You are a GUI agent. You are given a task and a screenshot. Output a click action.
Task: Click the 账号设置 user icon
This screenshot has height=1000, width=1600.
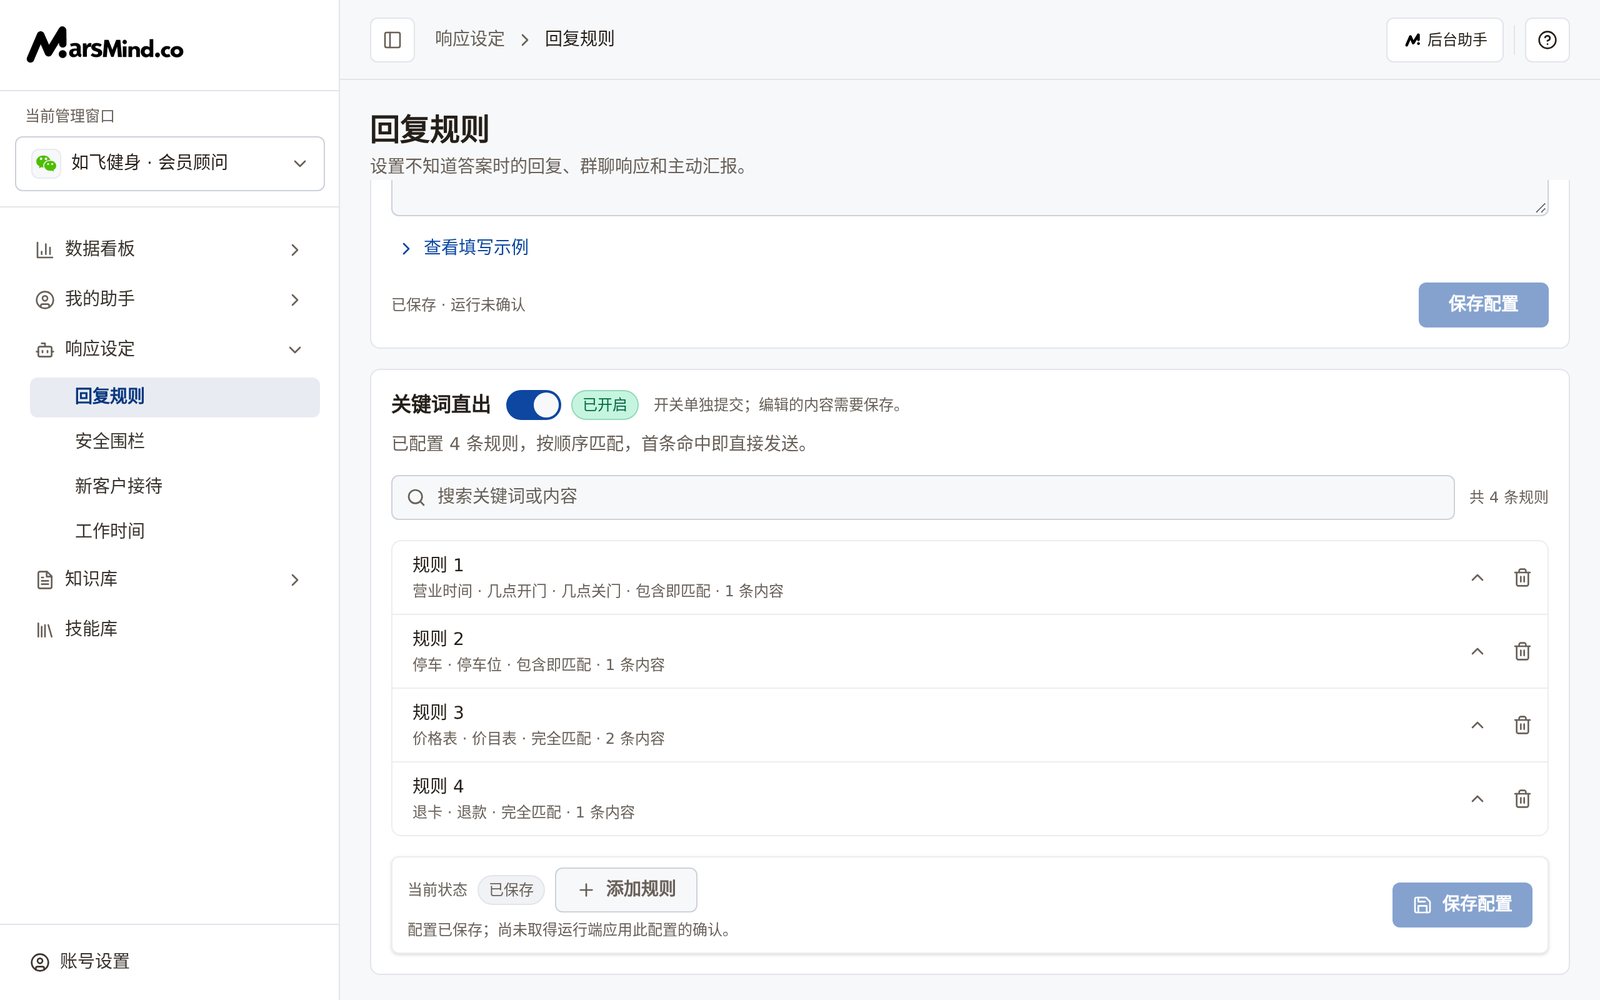tap(40, 962)
